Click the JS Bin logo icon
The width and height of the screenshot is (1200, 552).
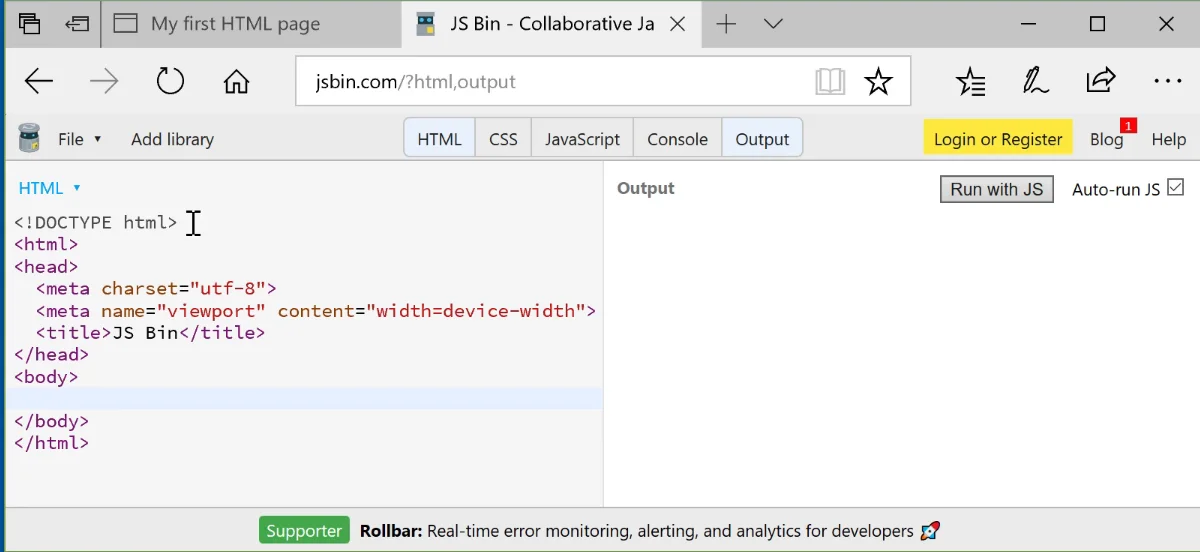click(x=30, y=138)
